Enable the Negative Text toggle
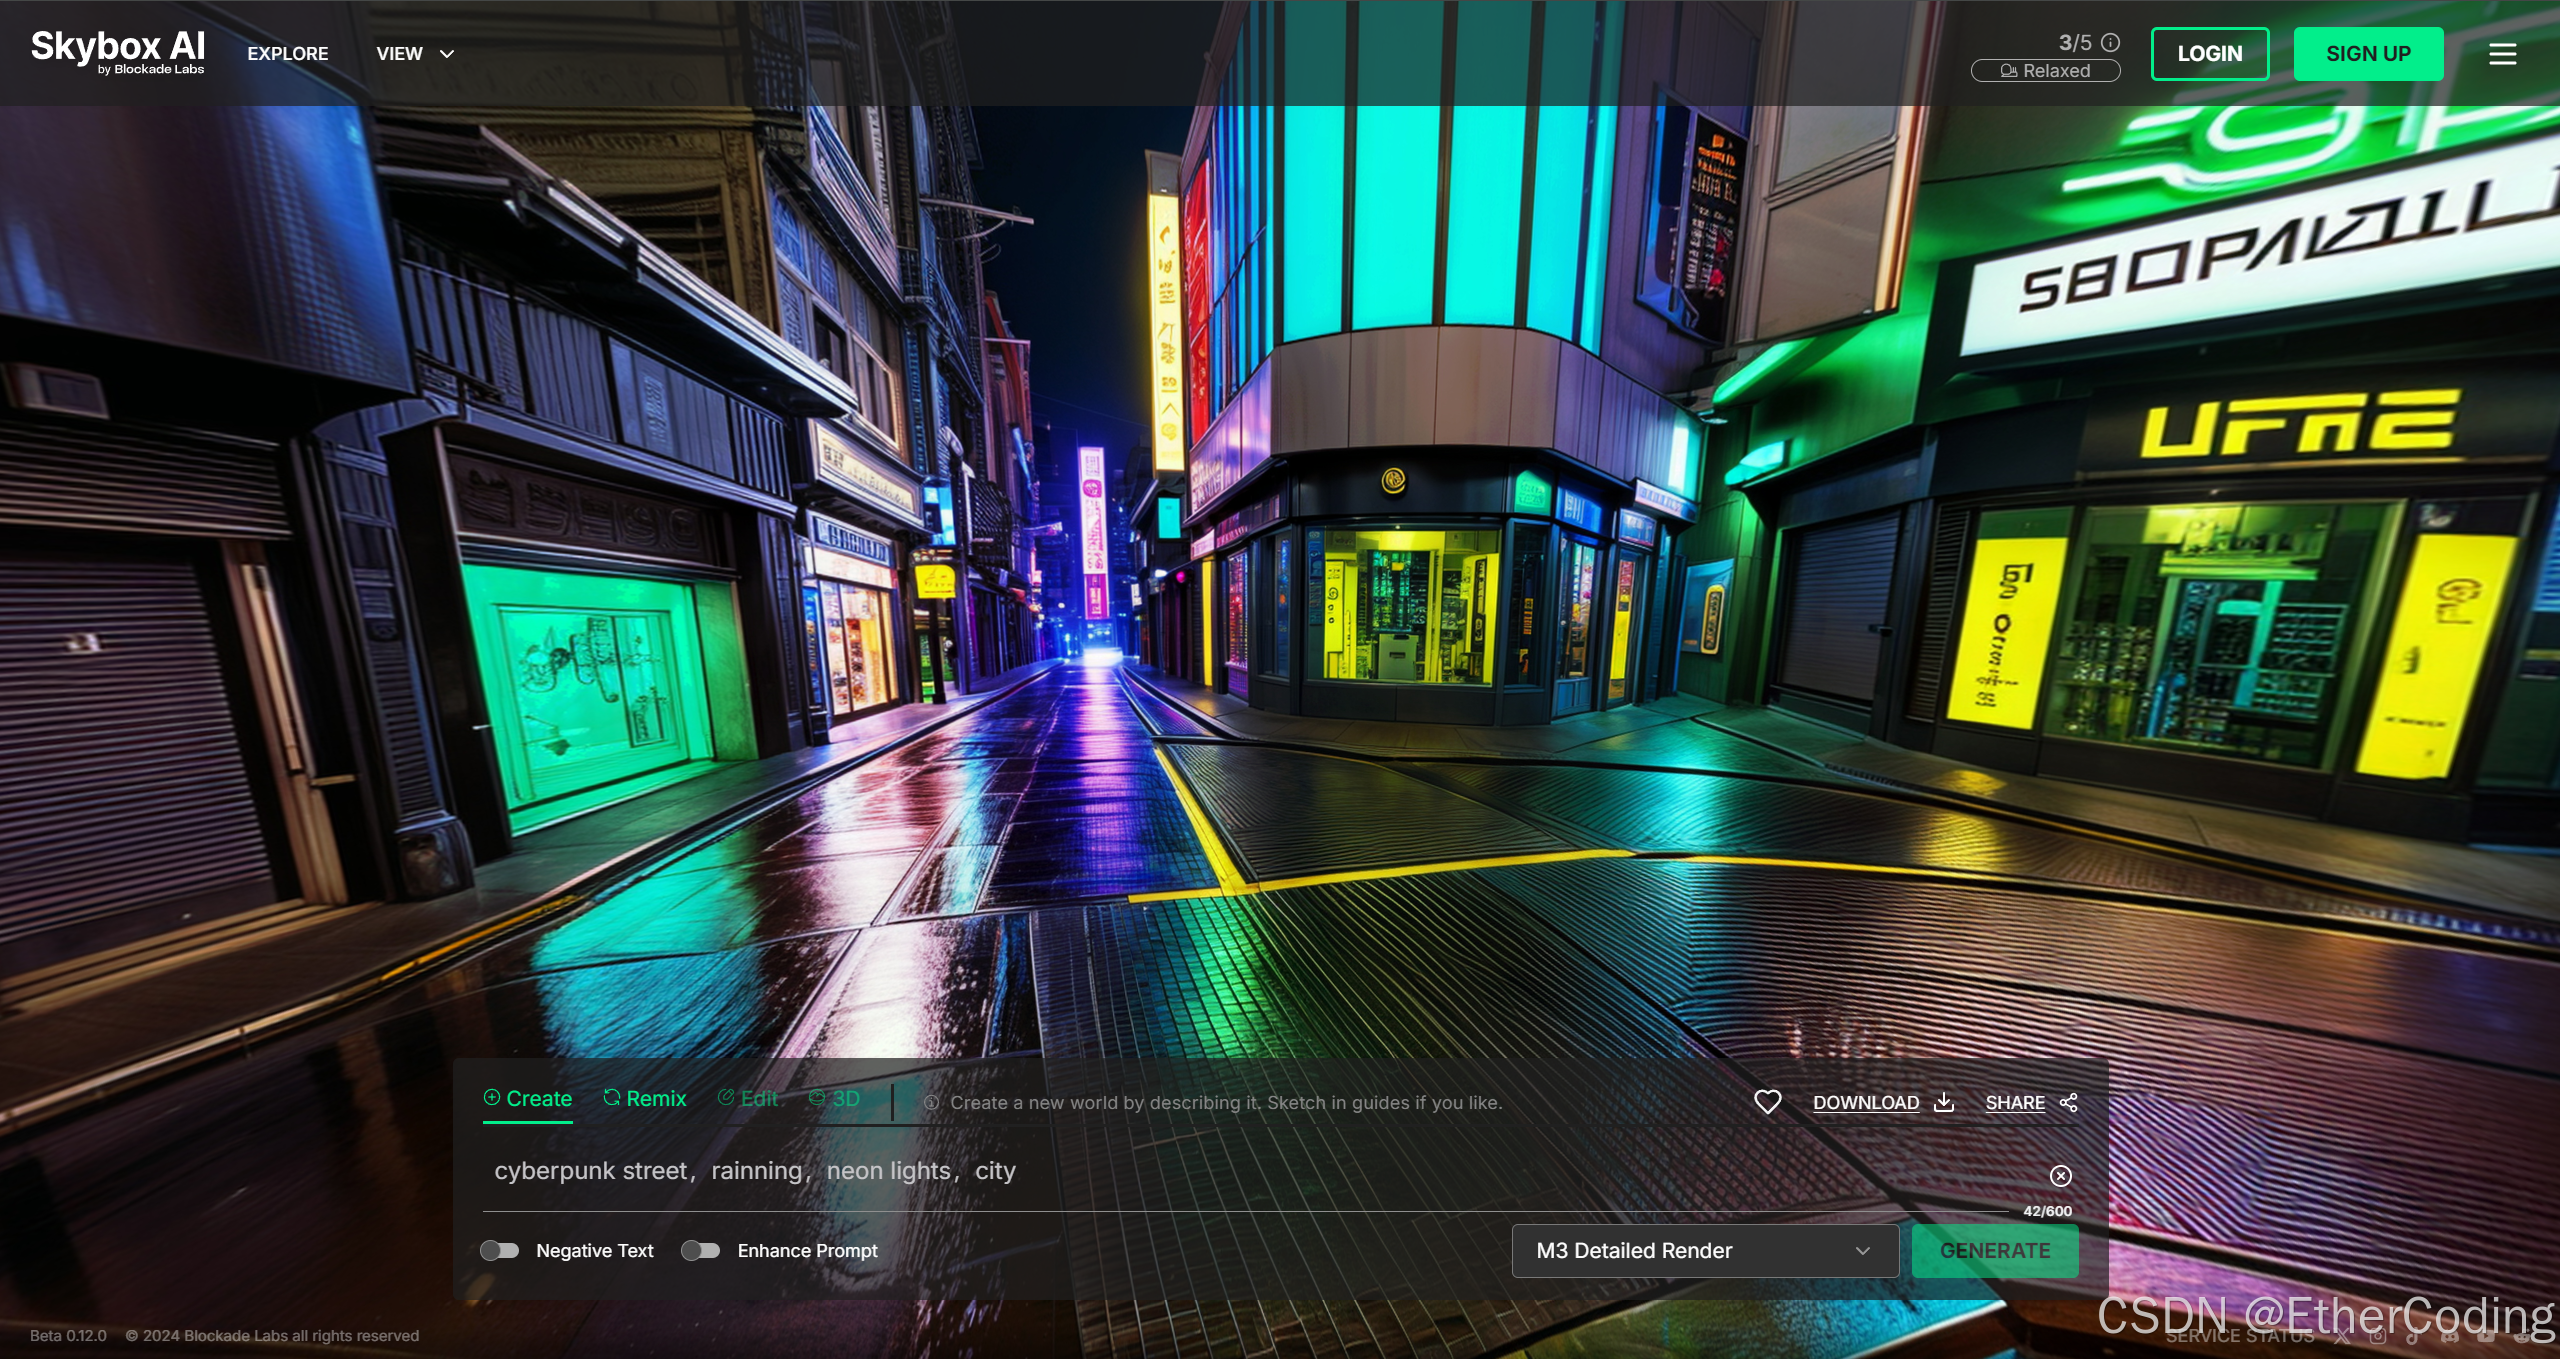 (x=499, y=1250)
